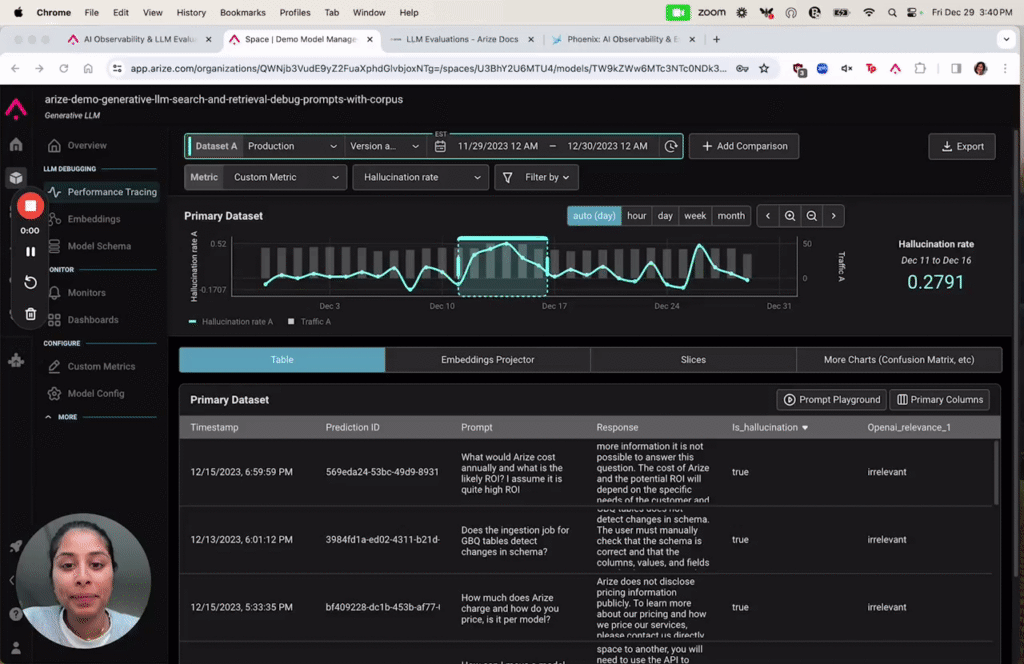Open the date range clock icon
1024x664 pixels.
(670, 146)
